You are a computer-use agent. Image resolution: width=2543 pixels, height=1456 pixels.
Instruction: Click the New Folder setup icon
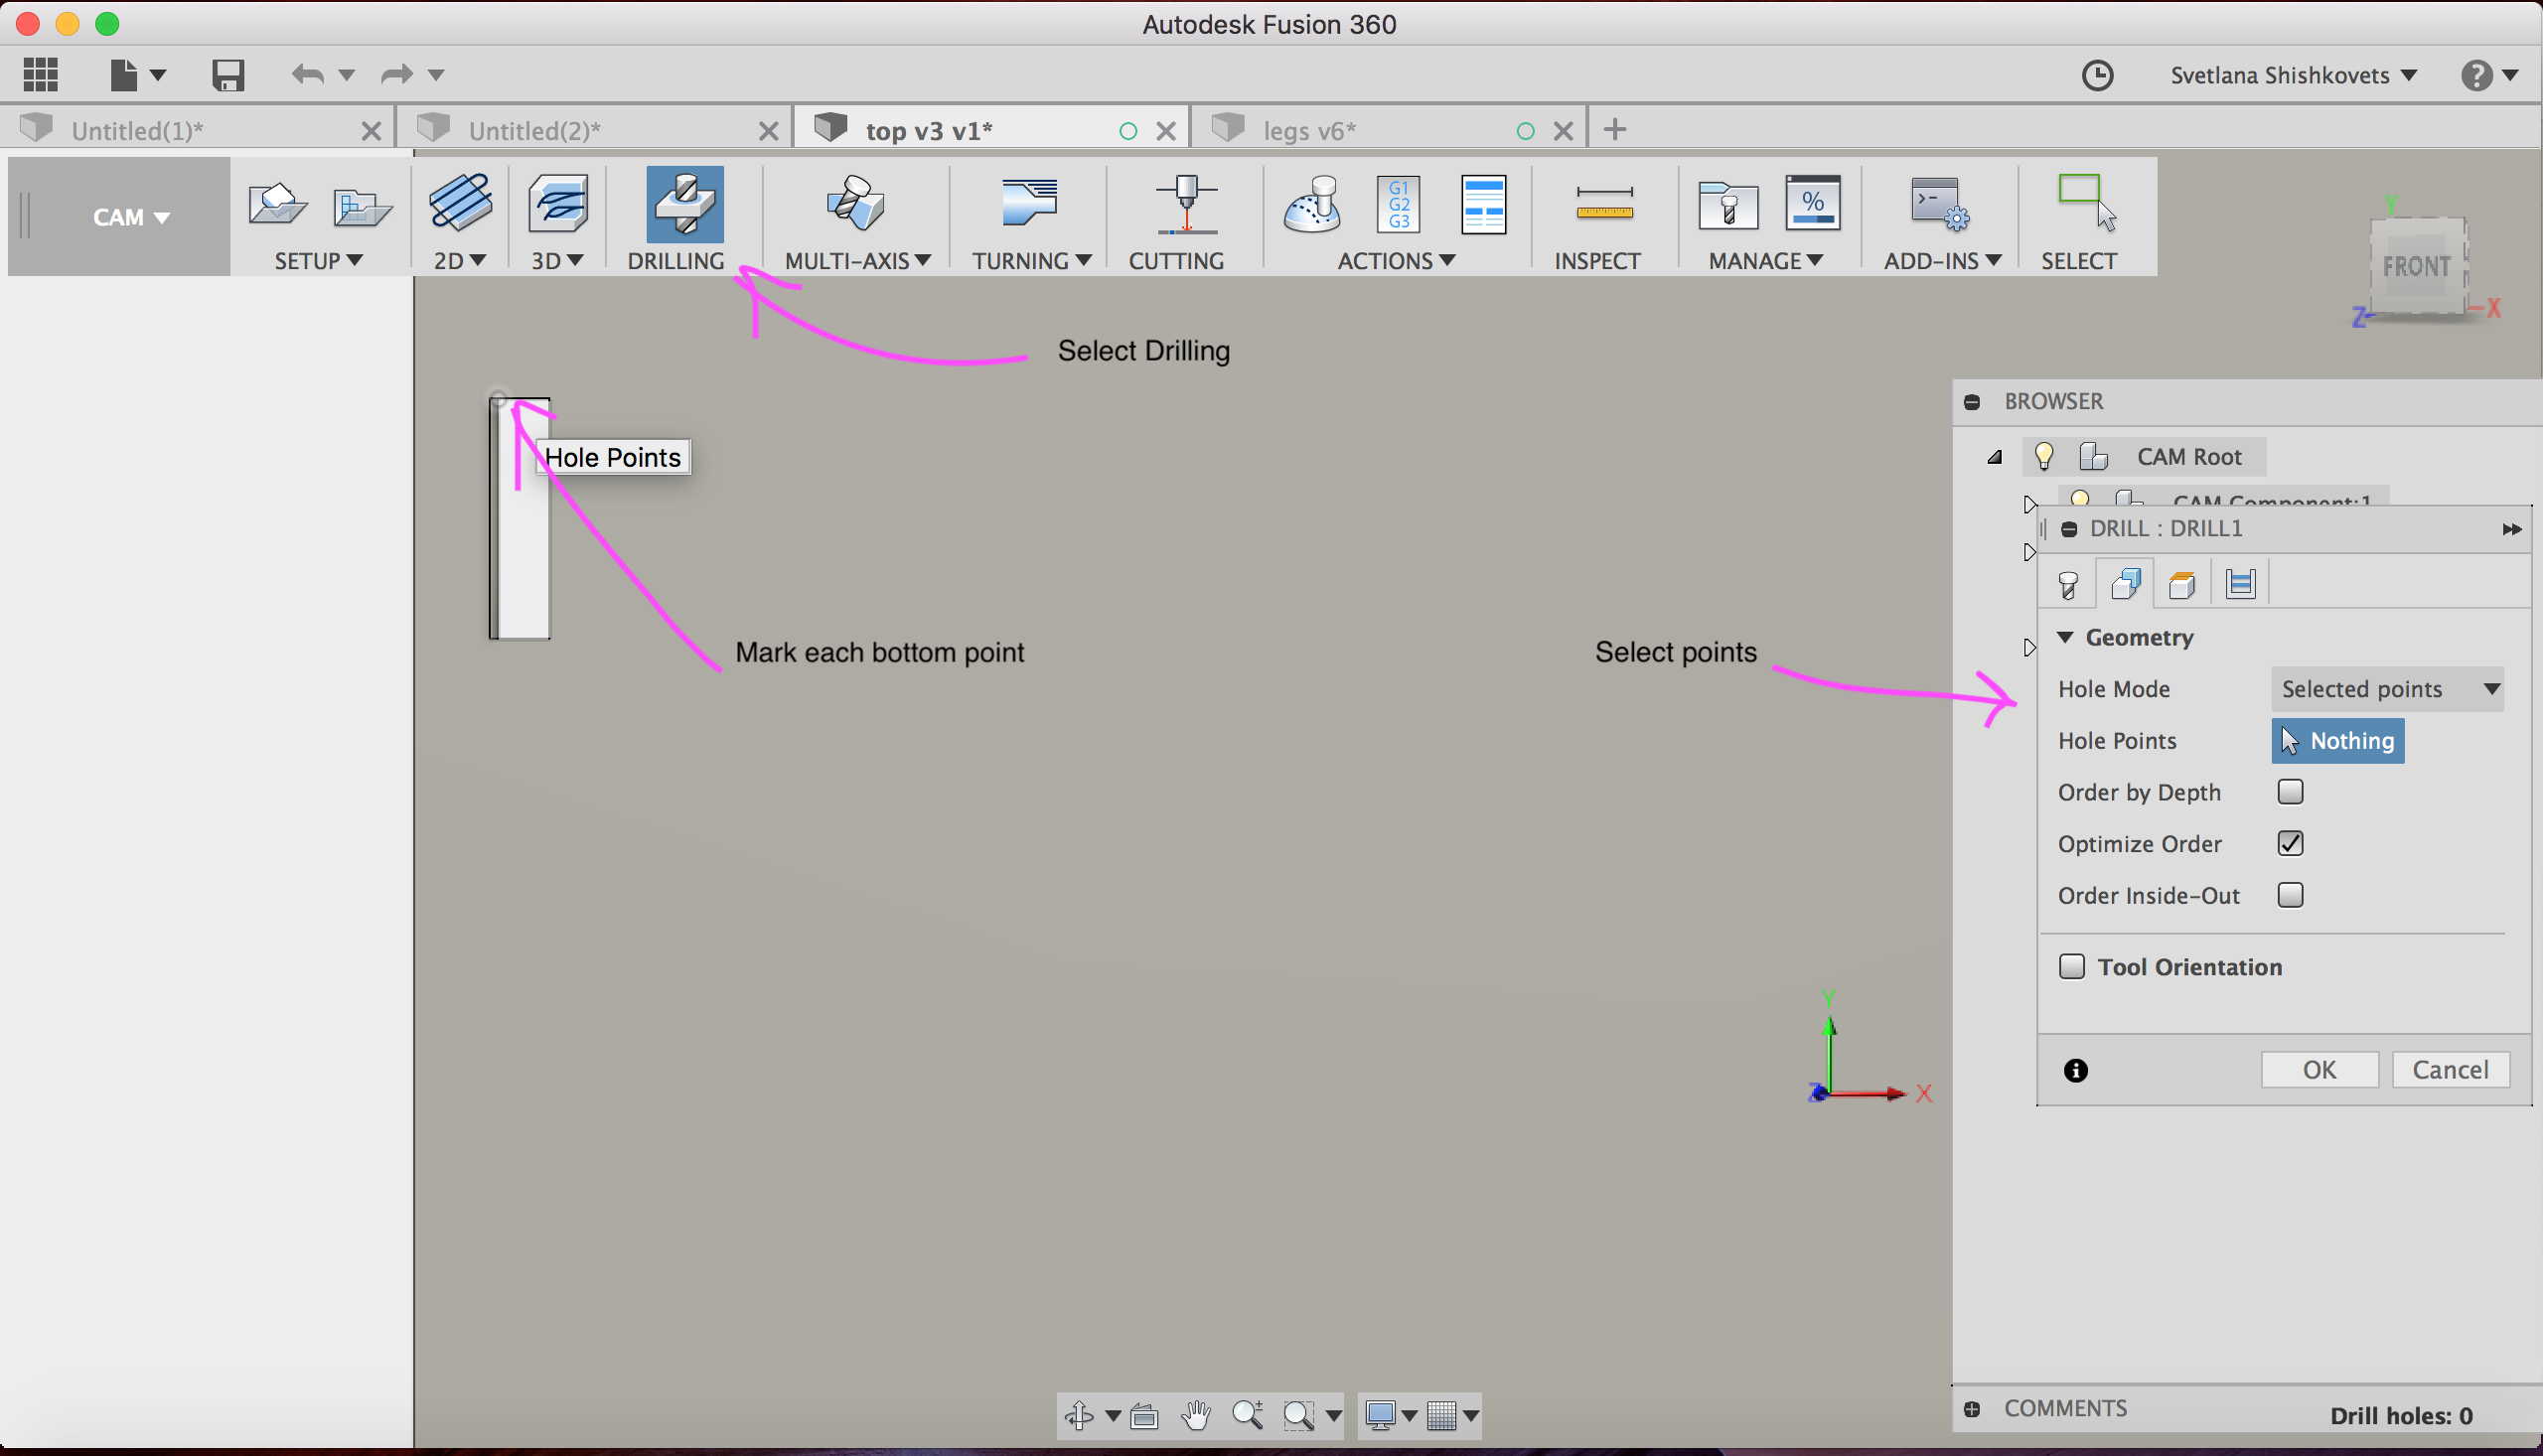361,207
